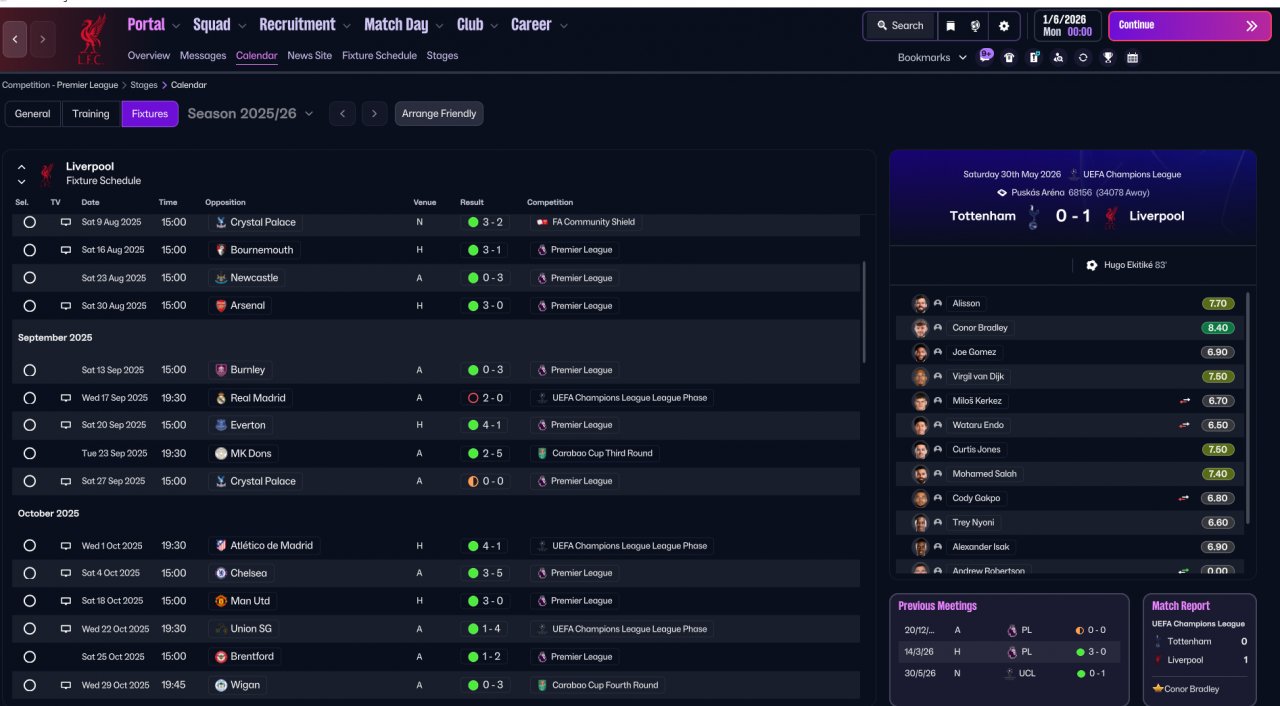Click the goal icon beside Hugo Ekitiké

click(1091, 265)
